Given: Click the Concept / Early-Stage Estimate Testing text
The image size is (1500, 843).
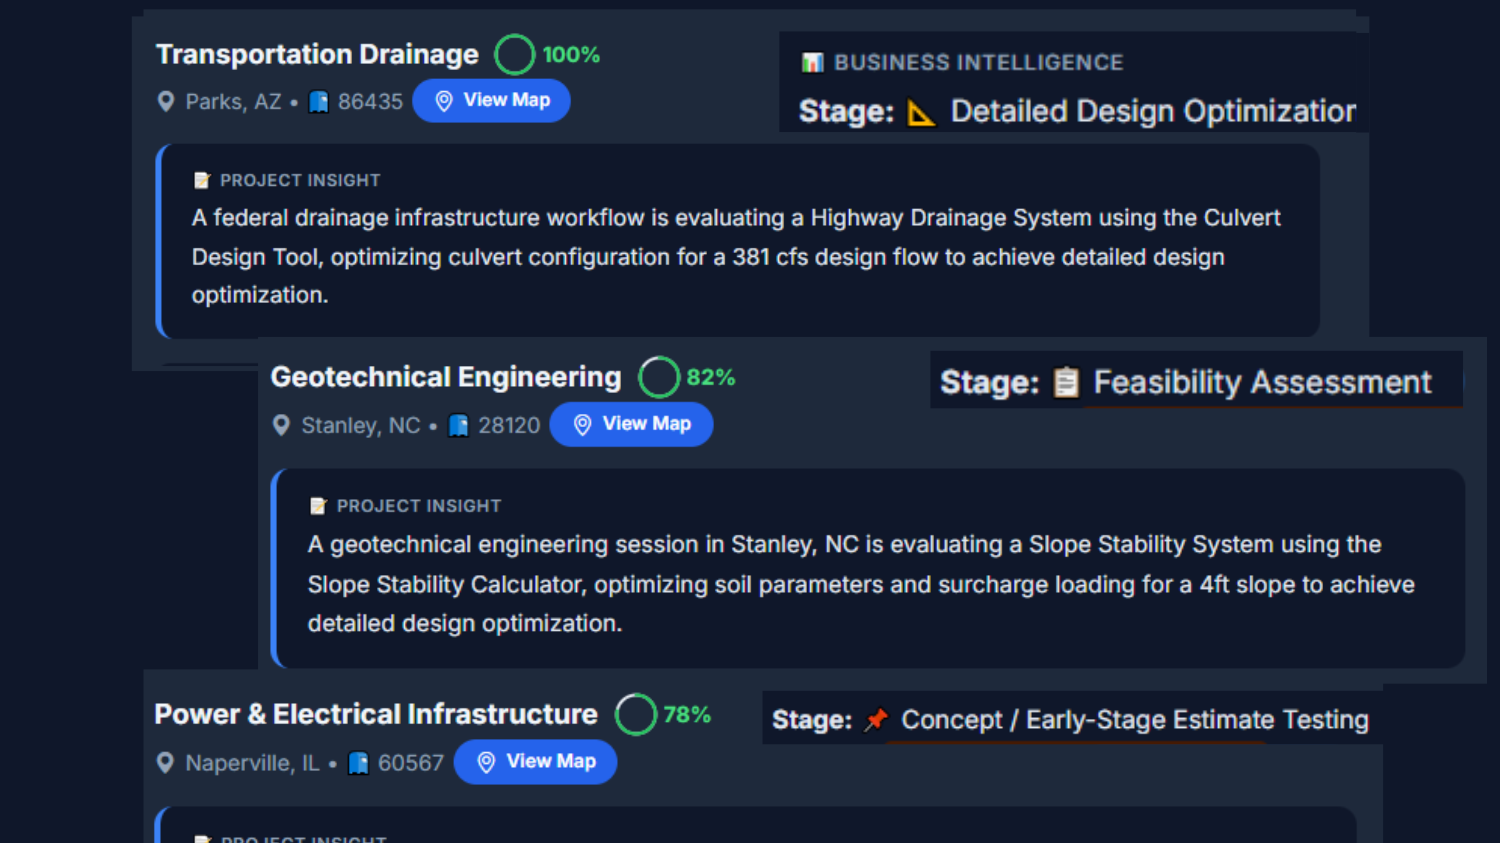Looking at the screenshot, I should click(x=1135, y=720).
